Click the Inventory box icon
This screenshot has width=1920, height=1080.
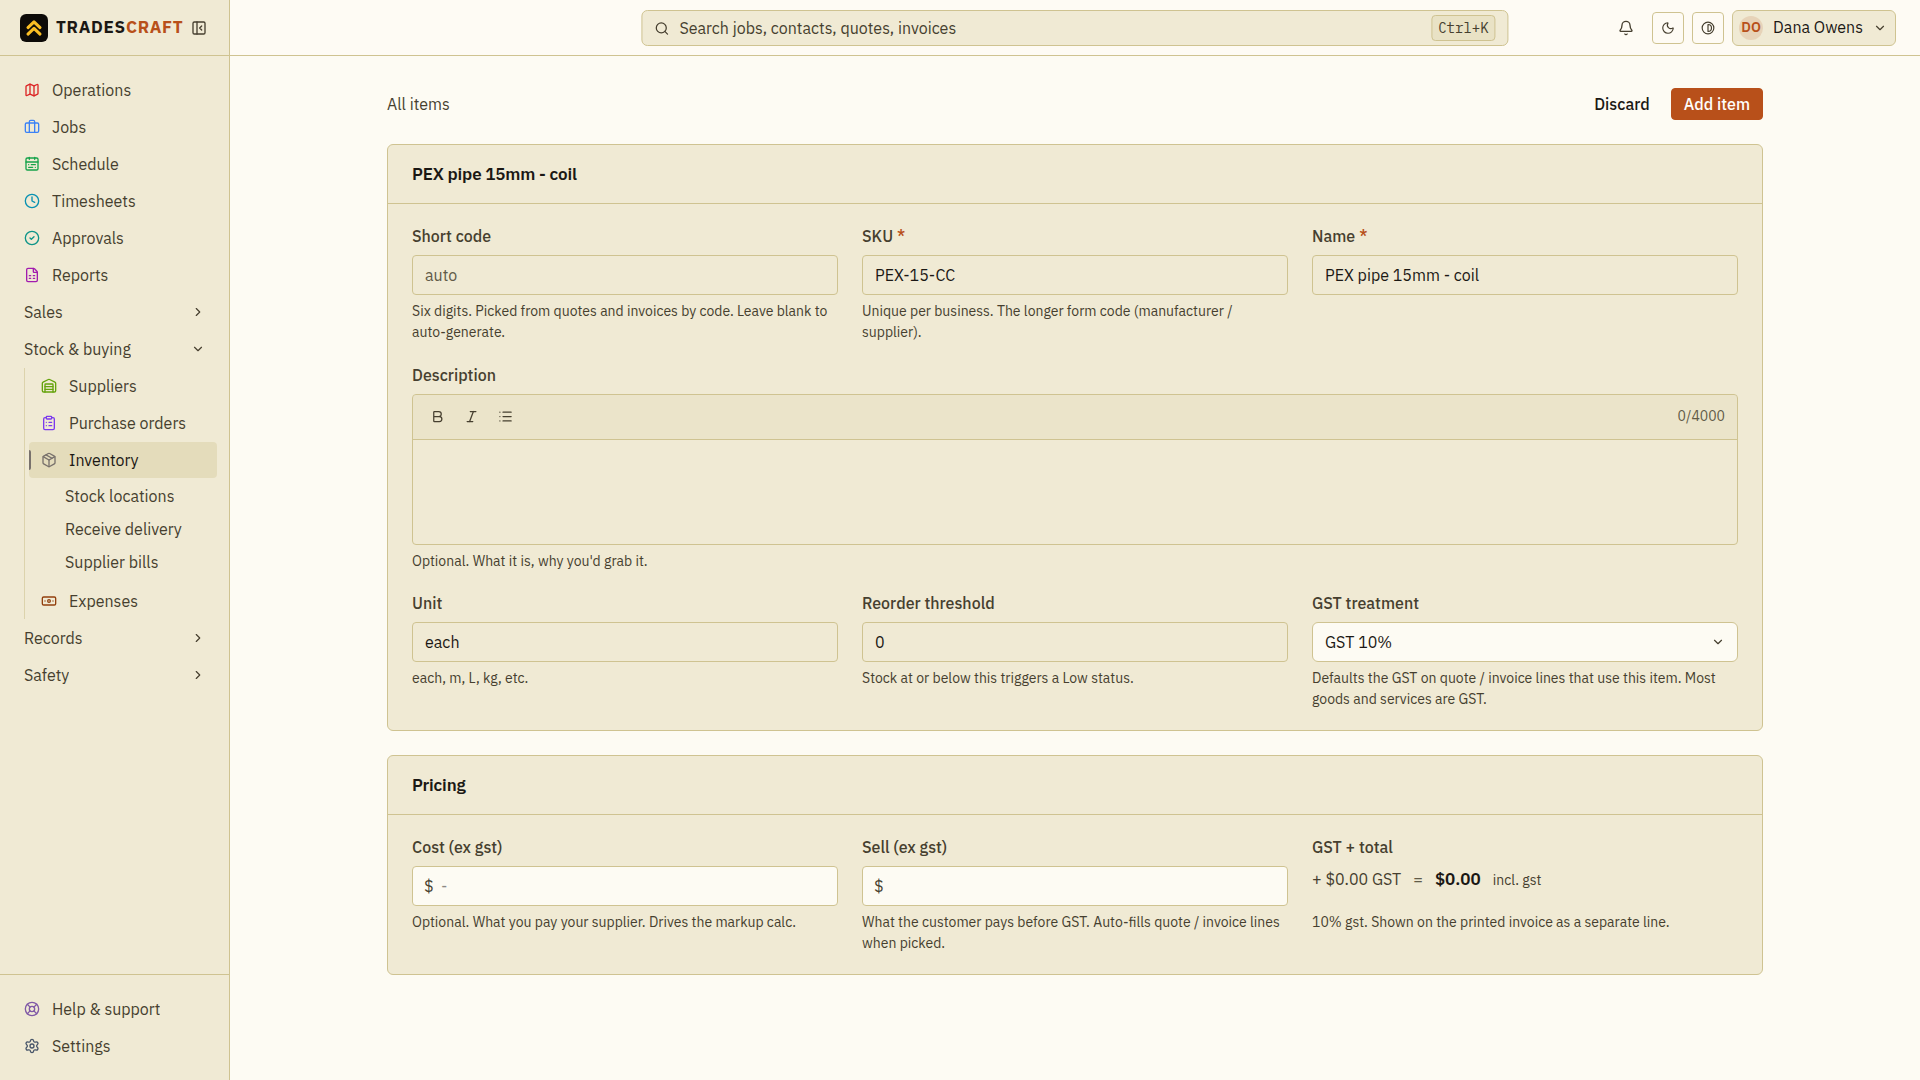tap(49, 460)
